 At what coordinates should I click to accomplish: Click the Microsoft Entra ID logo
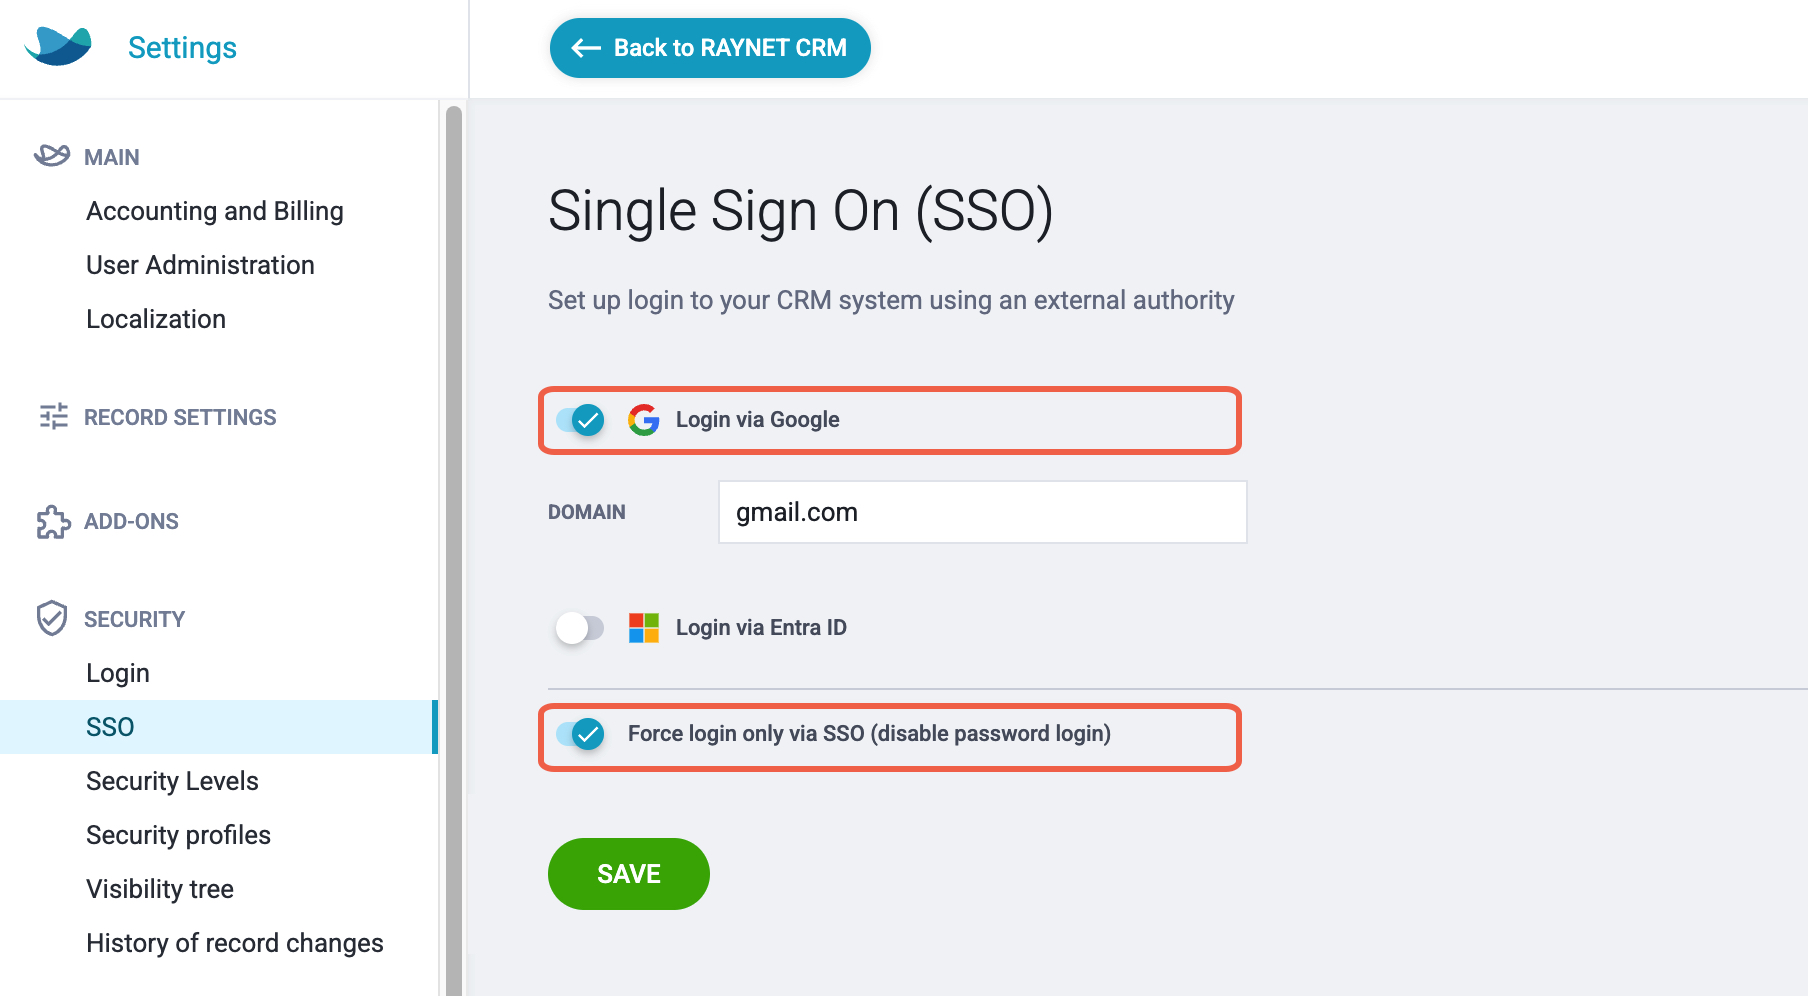(644, 628)
